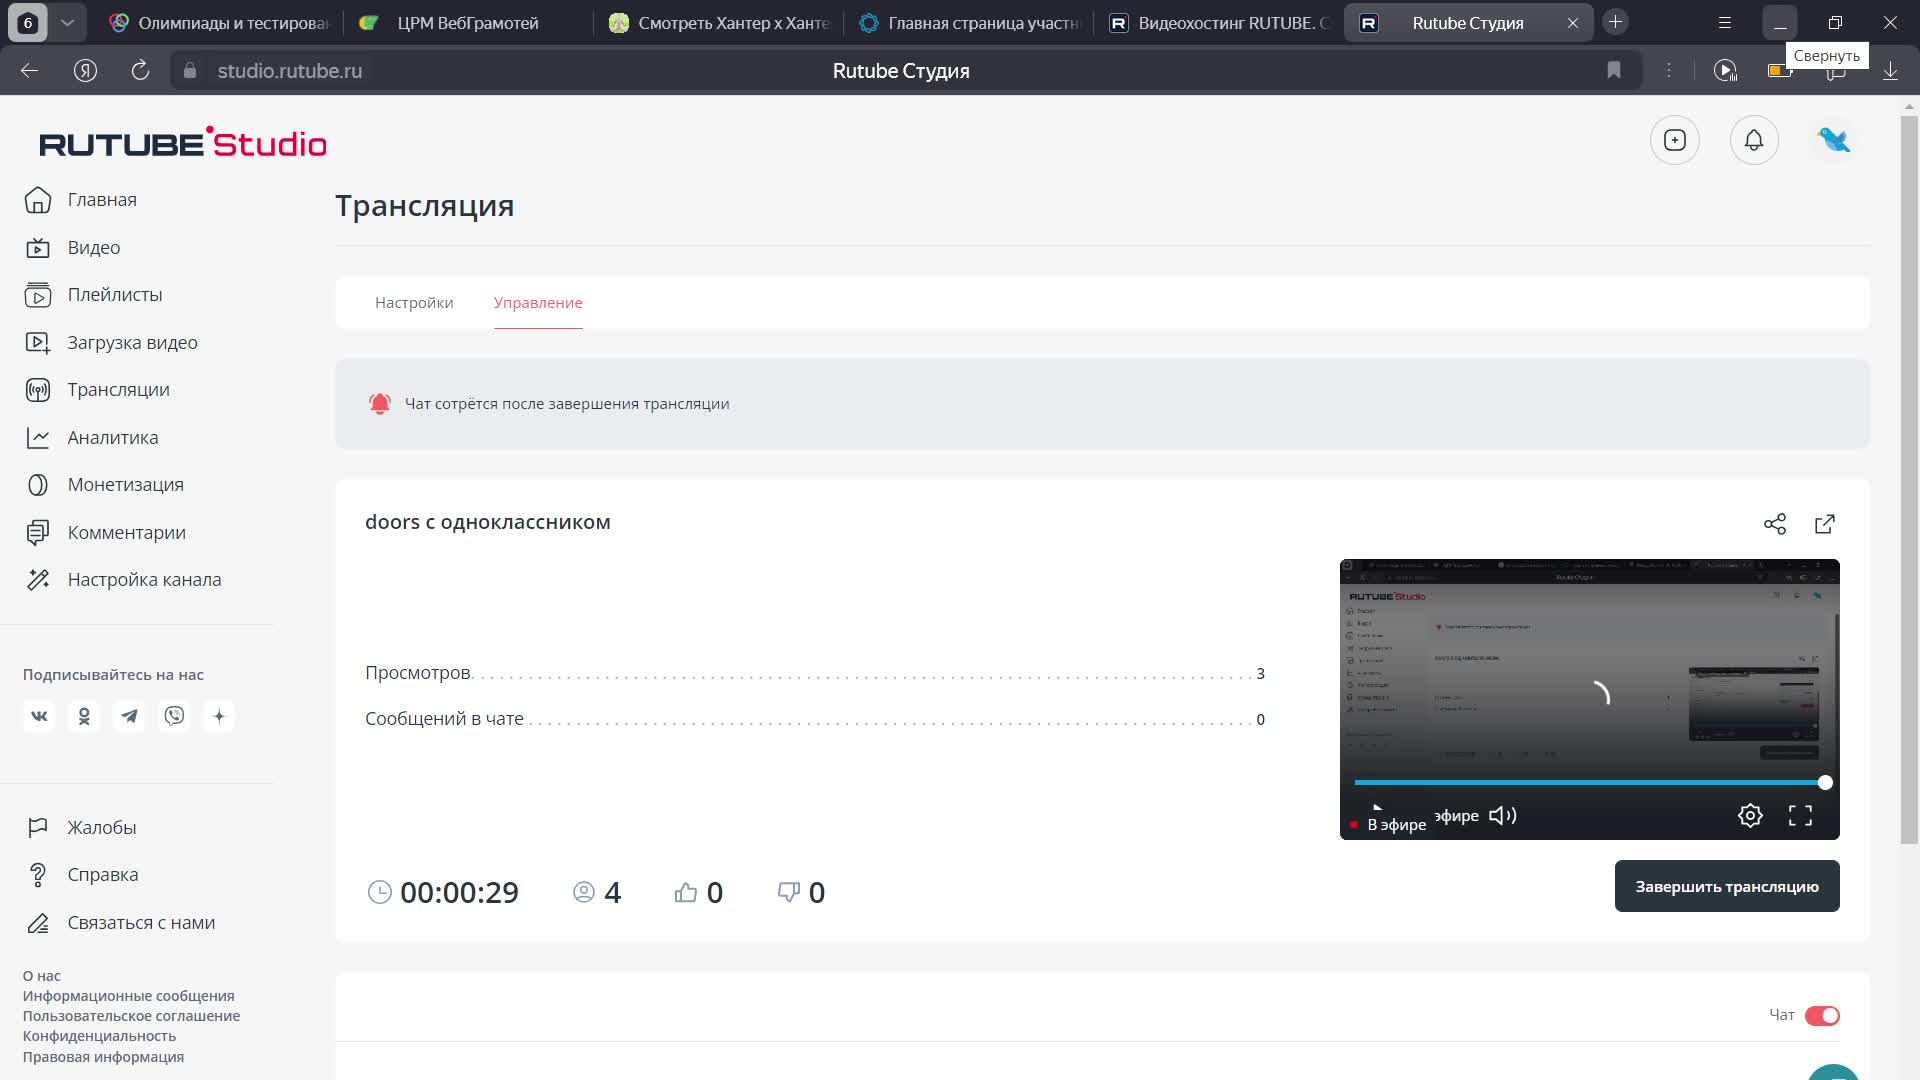This screenshot has width=1920, height=1080.
Task: Enter fullscreen in the video player
Action: pyautogui.click(x=1800, y=816)
